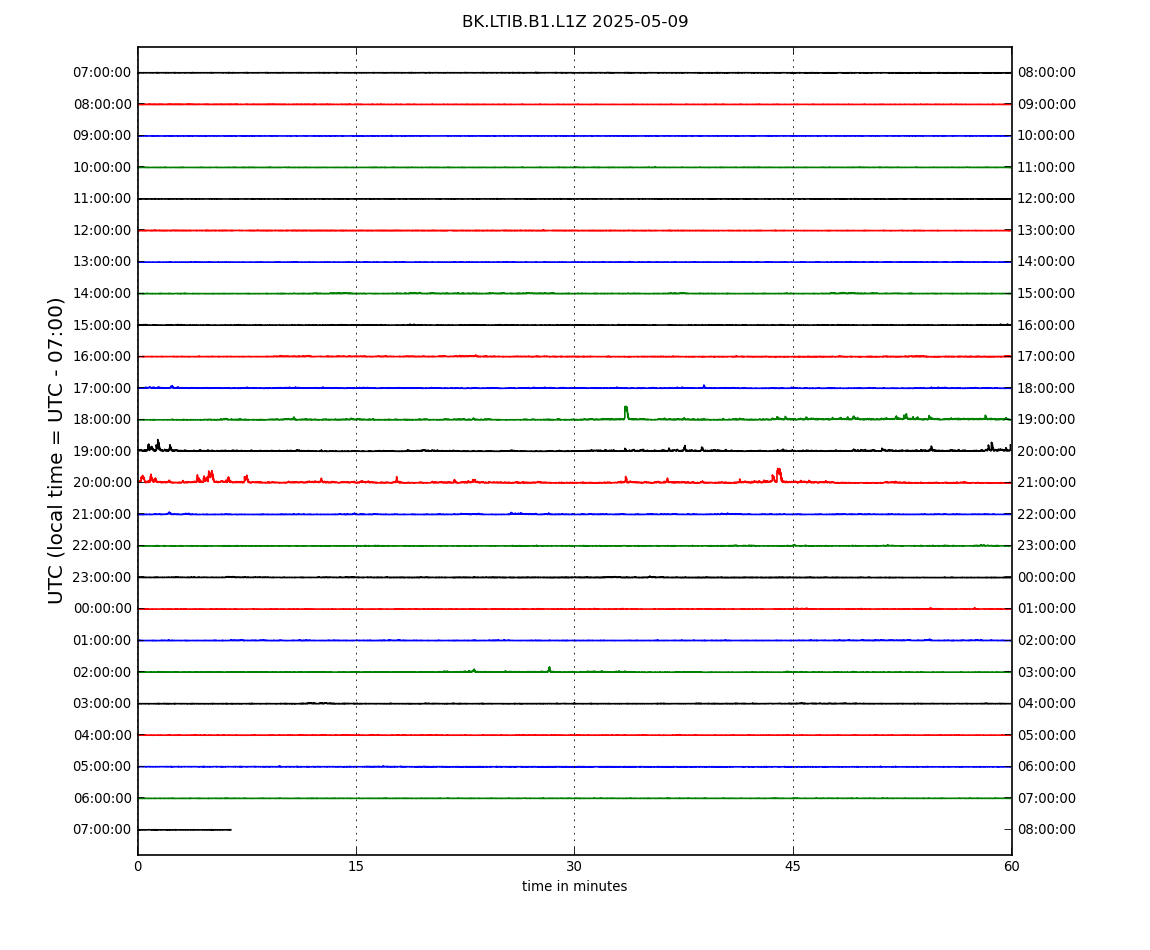Click the large green spike on the 18:00:00 trace

[x=626, y=412]
